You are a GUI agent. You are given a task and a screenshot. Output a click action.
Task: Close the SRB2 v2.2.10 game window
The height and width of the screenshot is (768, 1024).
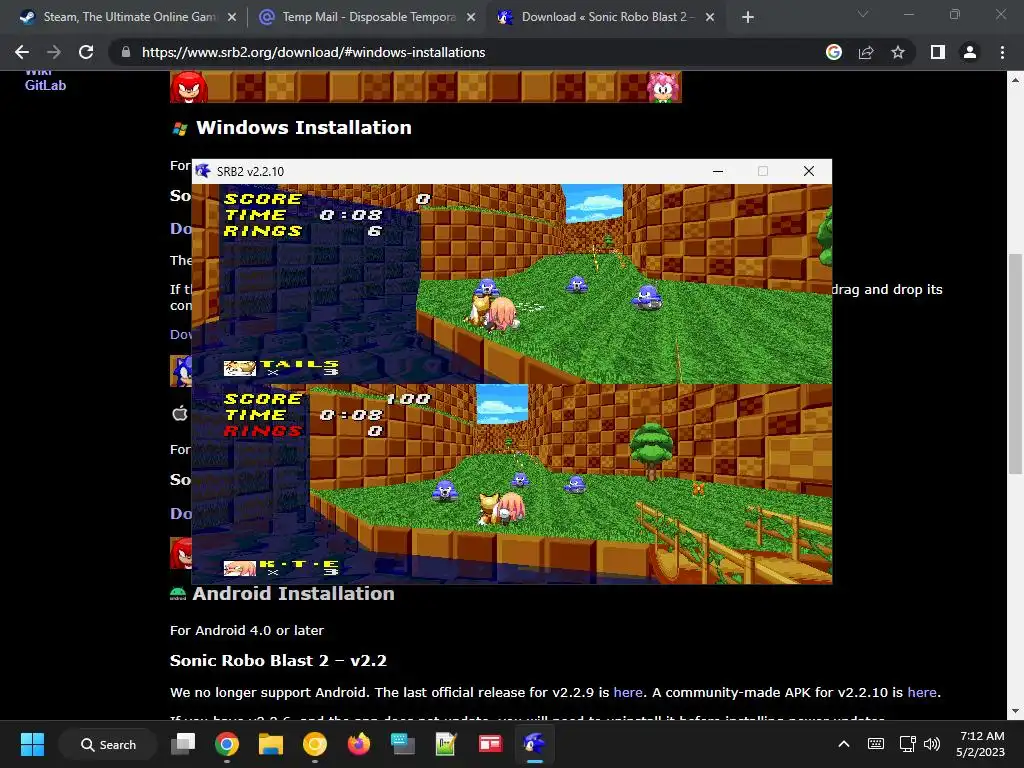point(808,171)
